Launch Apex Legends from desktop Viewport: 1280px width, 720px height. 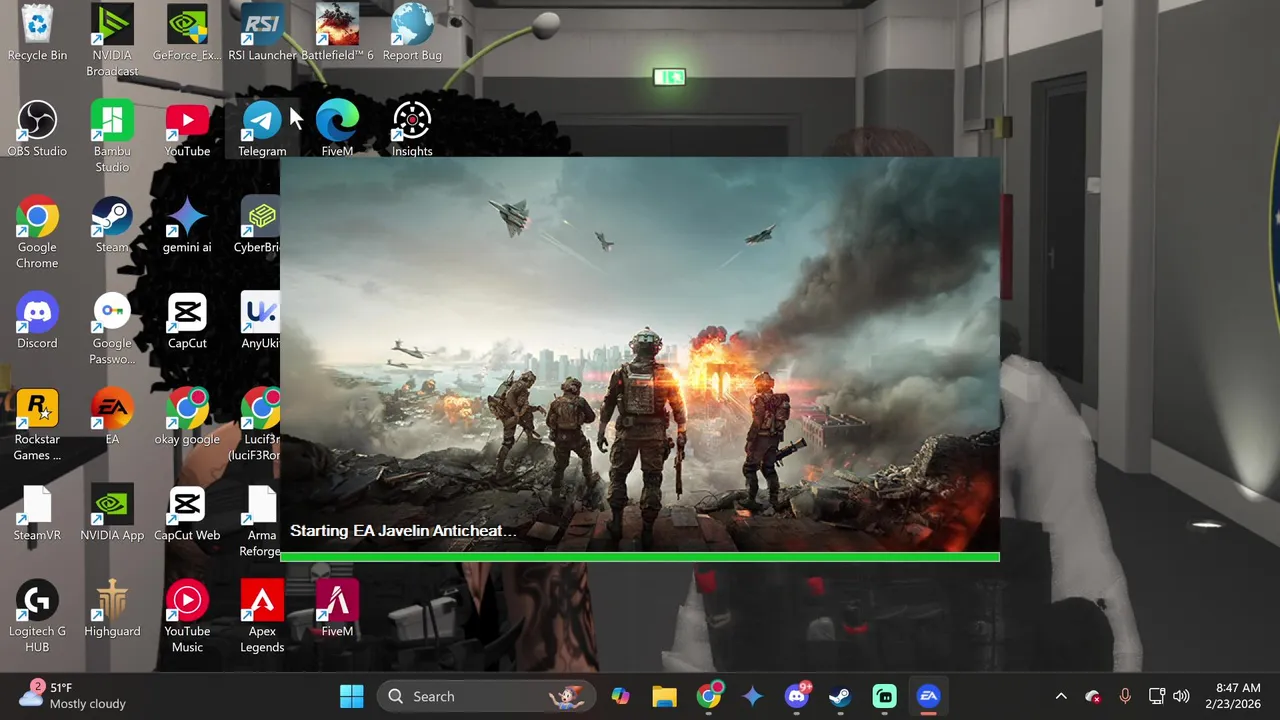pos(262,617)
